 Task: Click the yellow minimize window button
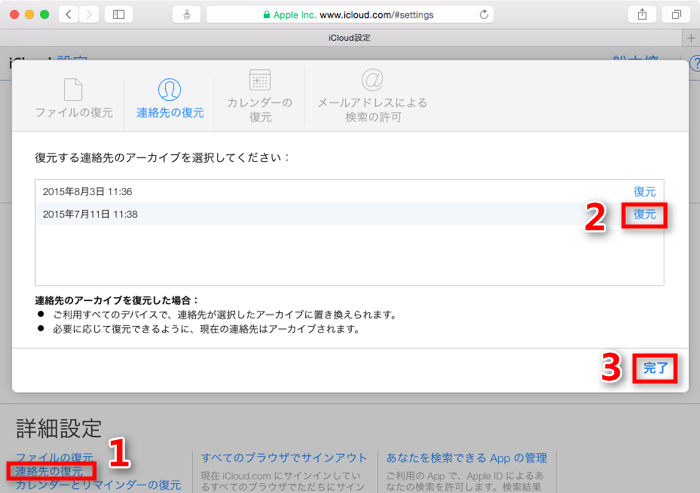point(29,15)
